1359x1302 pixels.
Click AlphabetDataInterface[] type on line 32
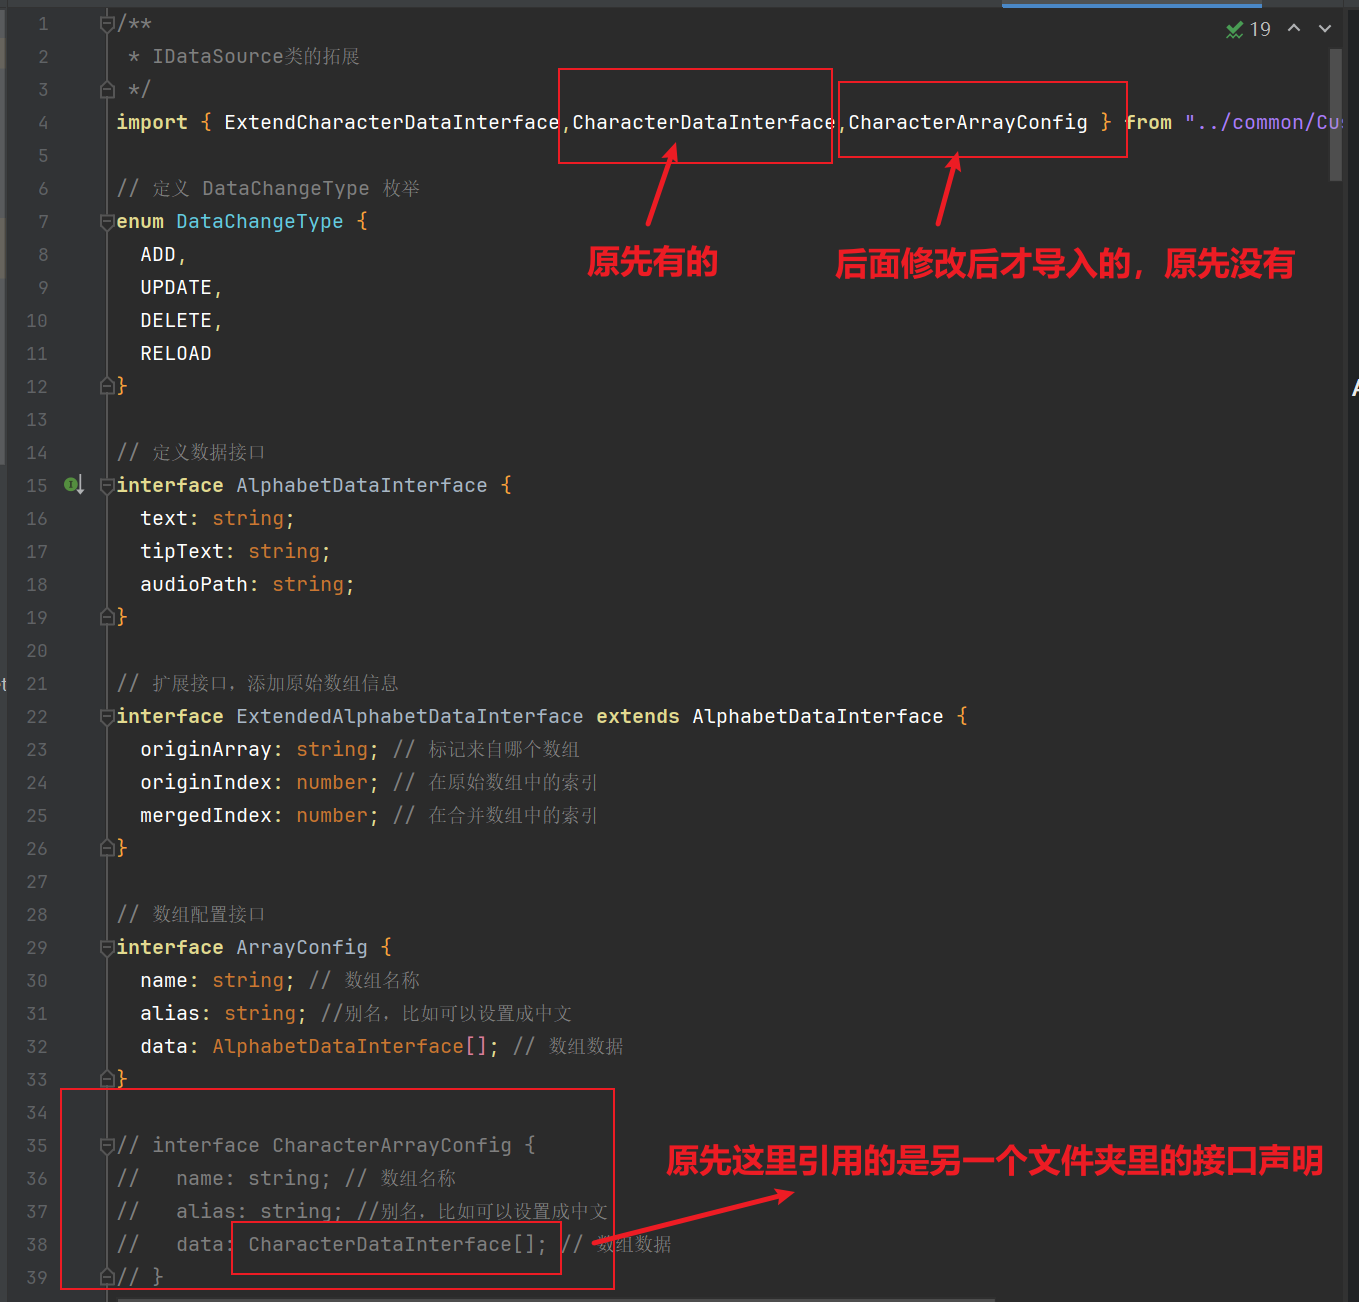tap(350, 1046)
